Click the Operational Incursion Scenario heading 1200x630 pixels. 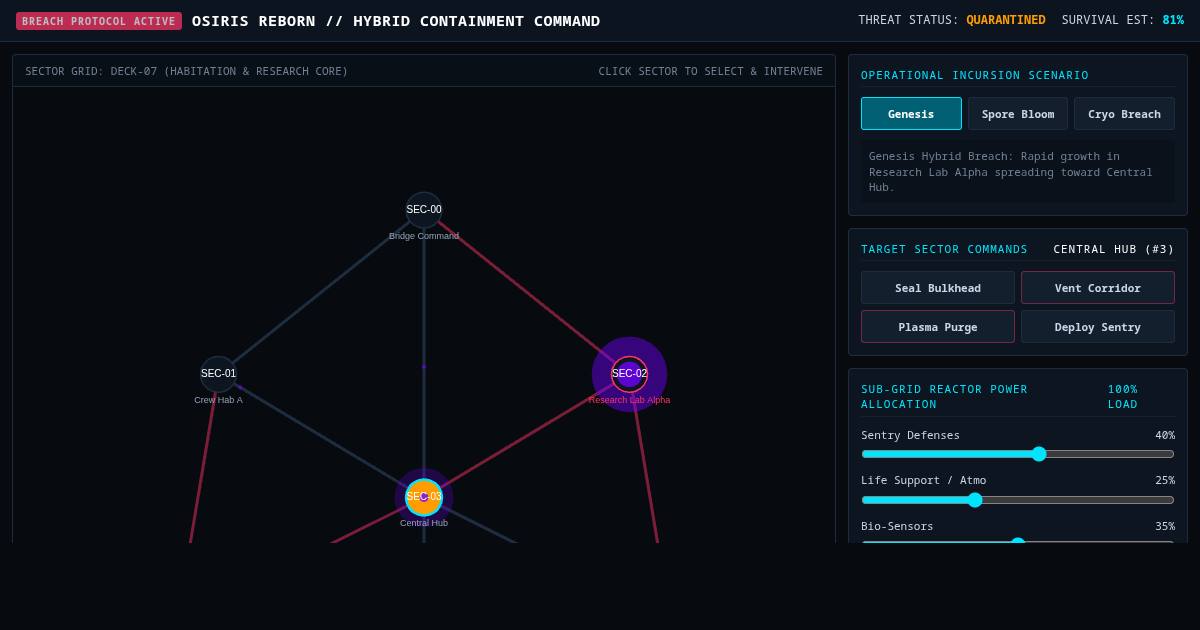pos(975,76)
